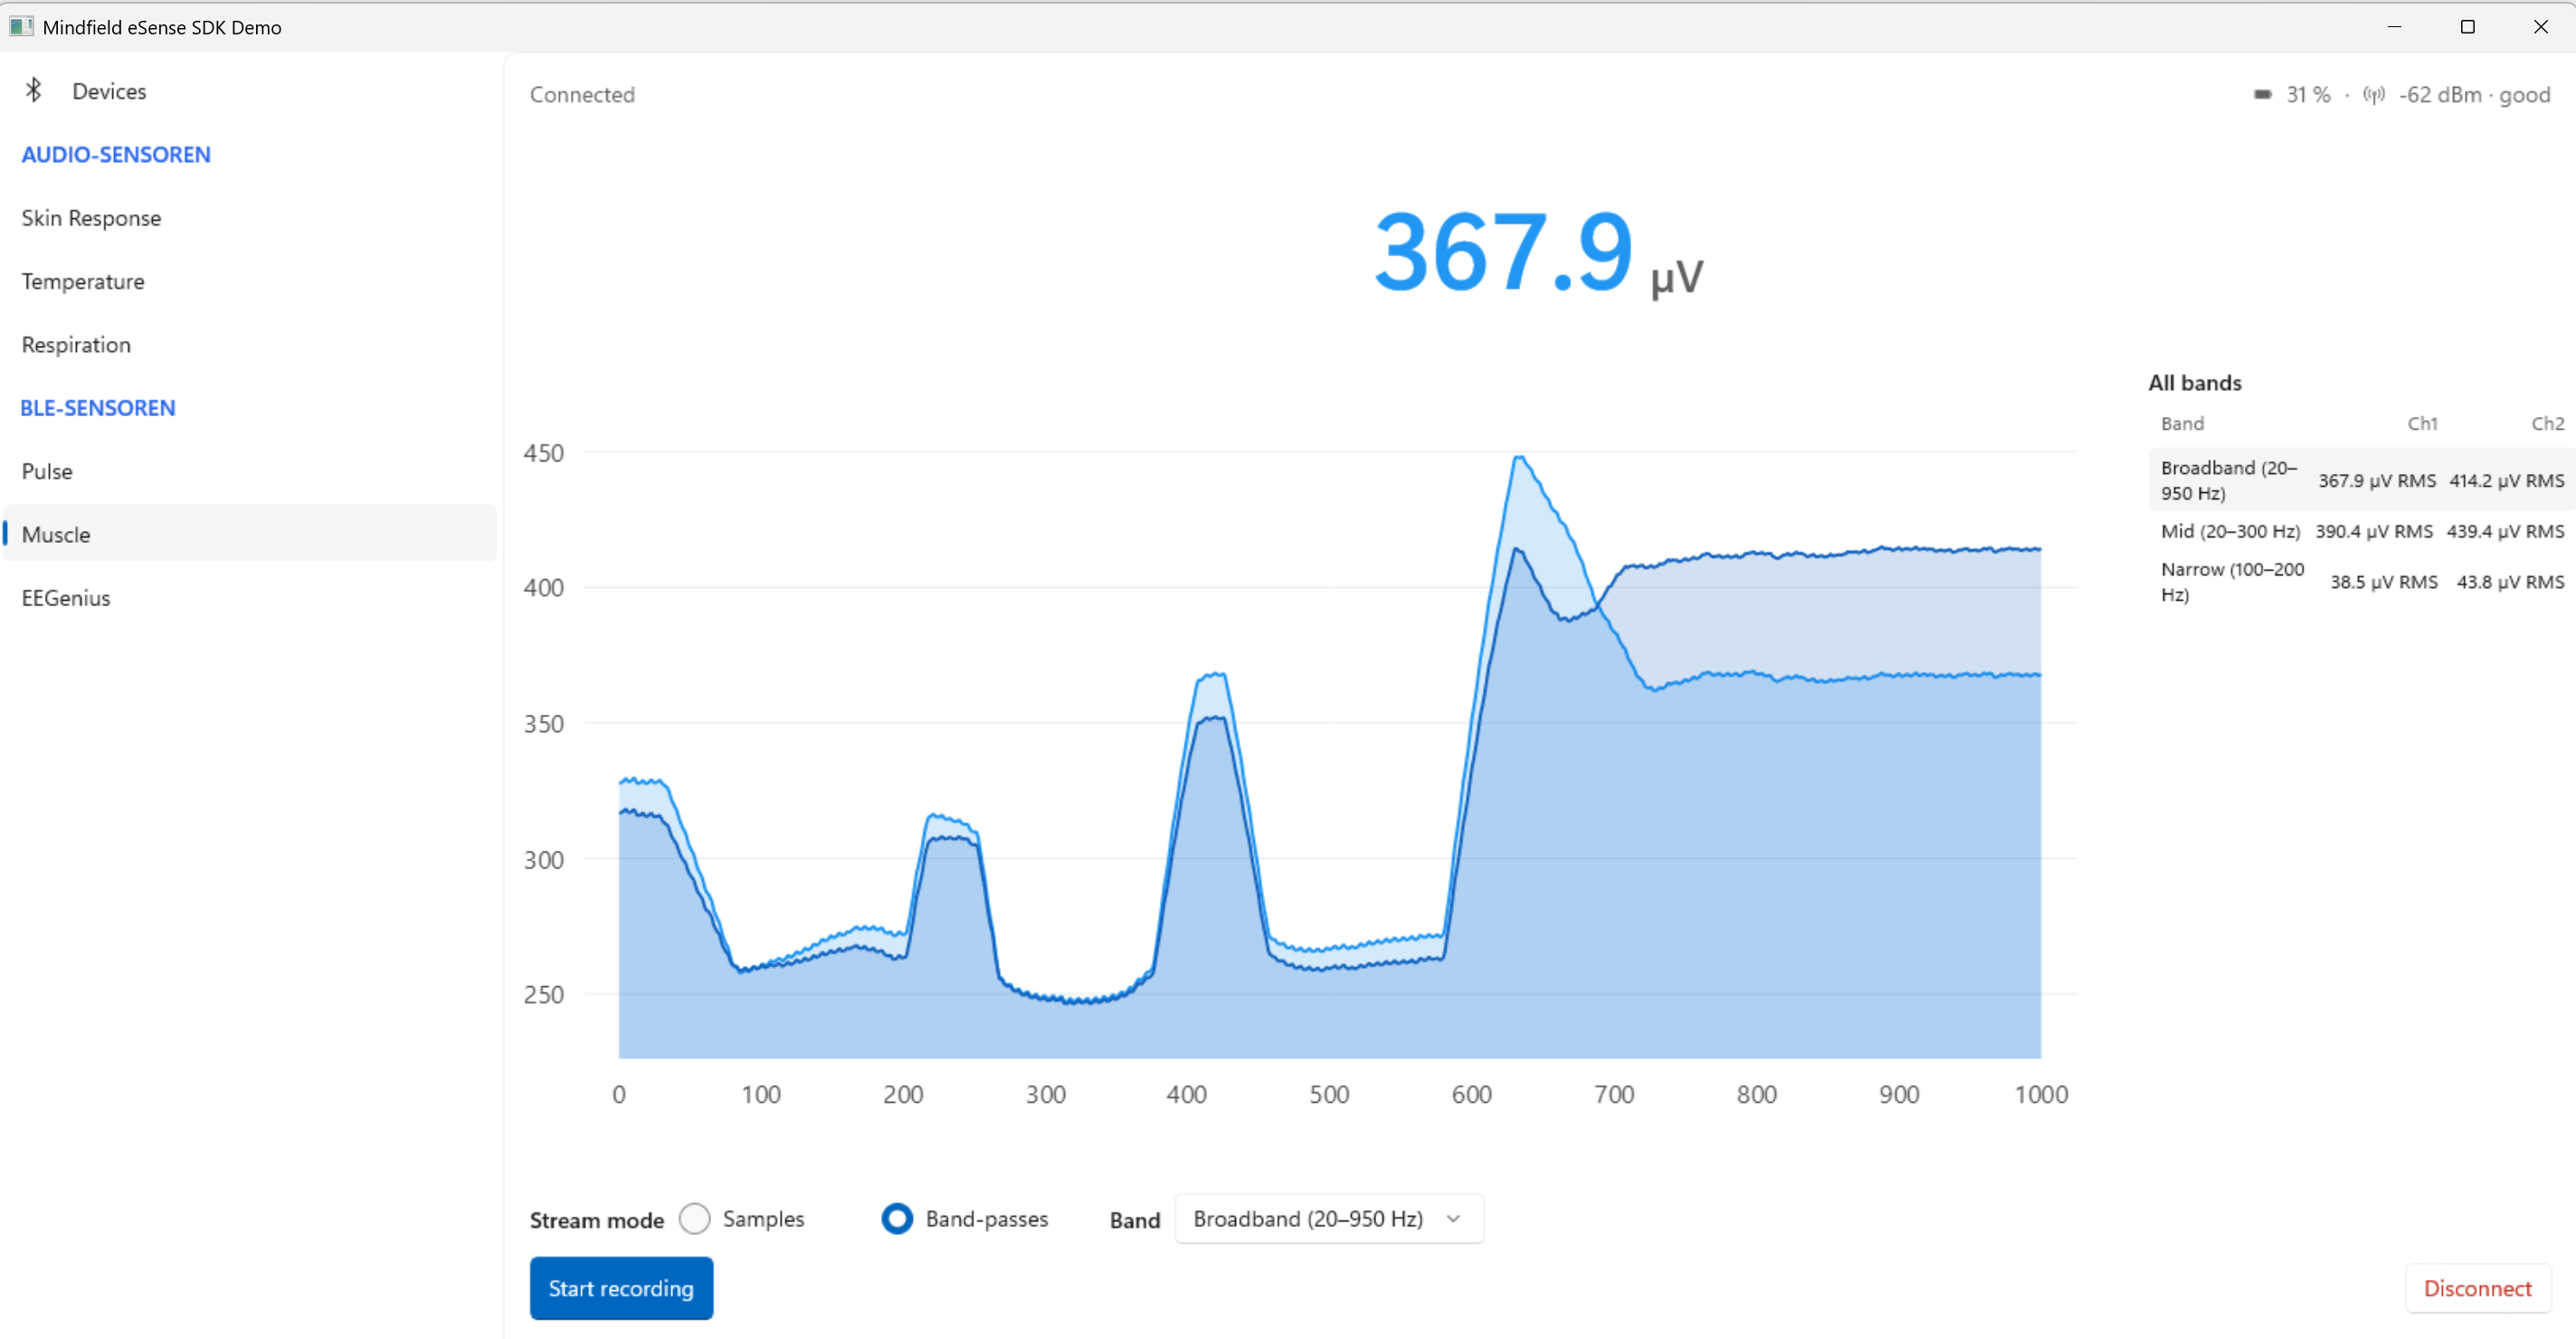Go to Temperature sensor page
The width and height of the screenshot is (2576, 1339).
[250, 281]
